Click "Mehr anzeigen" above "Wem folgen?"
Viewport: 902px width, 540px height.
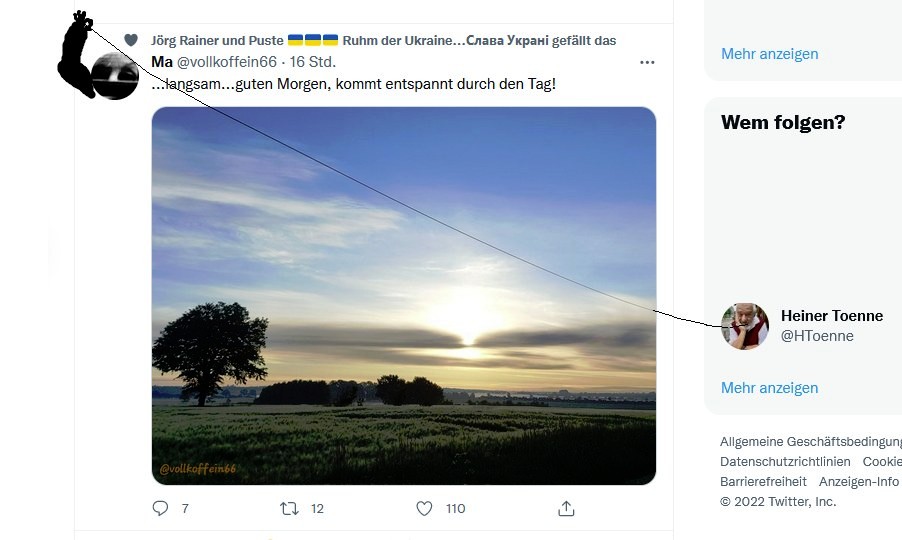pyautogui.click(x=769, y=54)
